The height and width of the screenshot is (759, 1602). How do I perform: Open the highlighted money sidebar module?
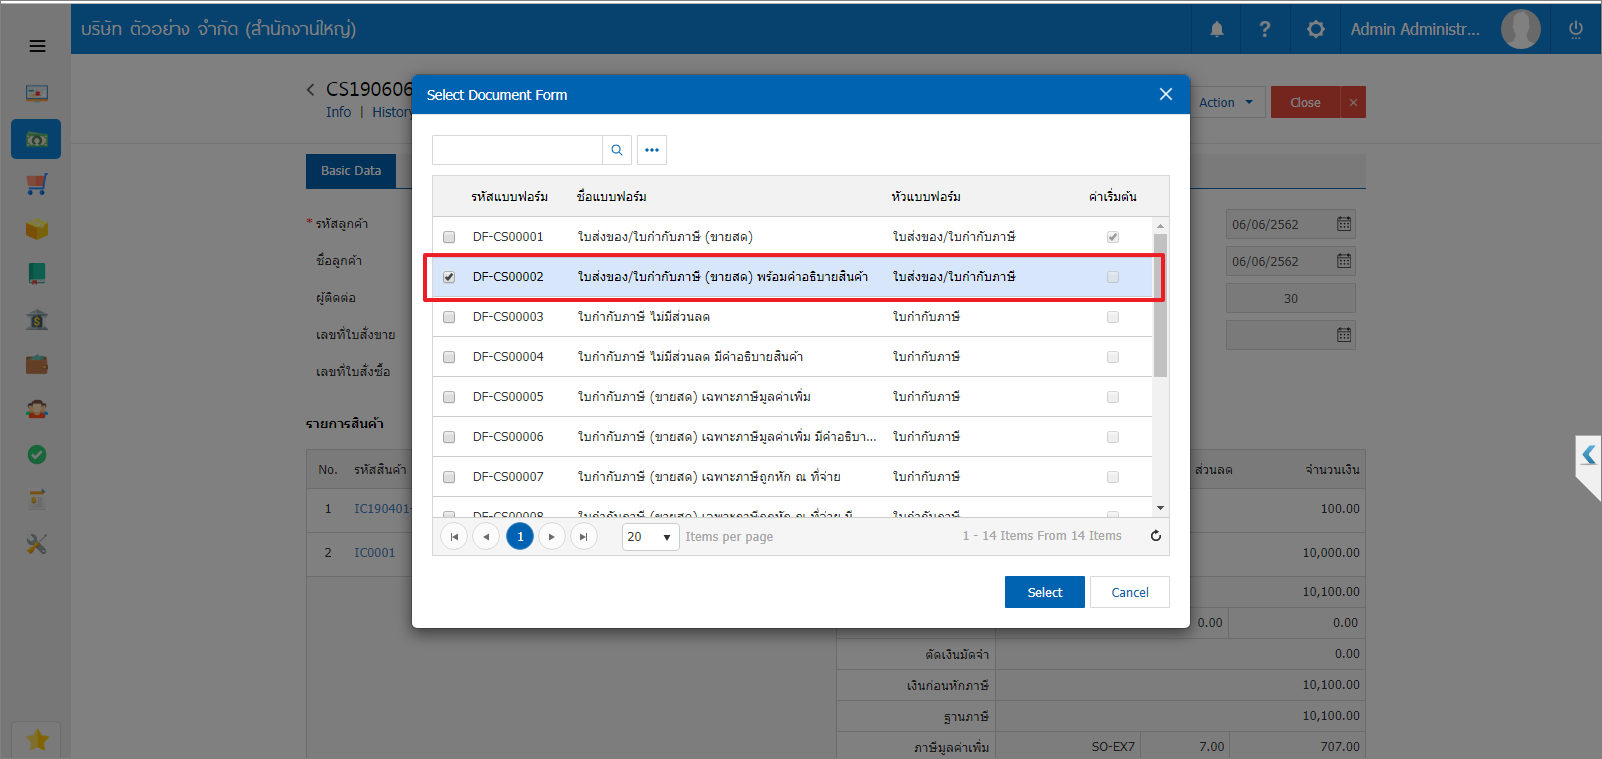tap(36, 139)
